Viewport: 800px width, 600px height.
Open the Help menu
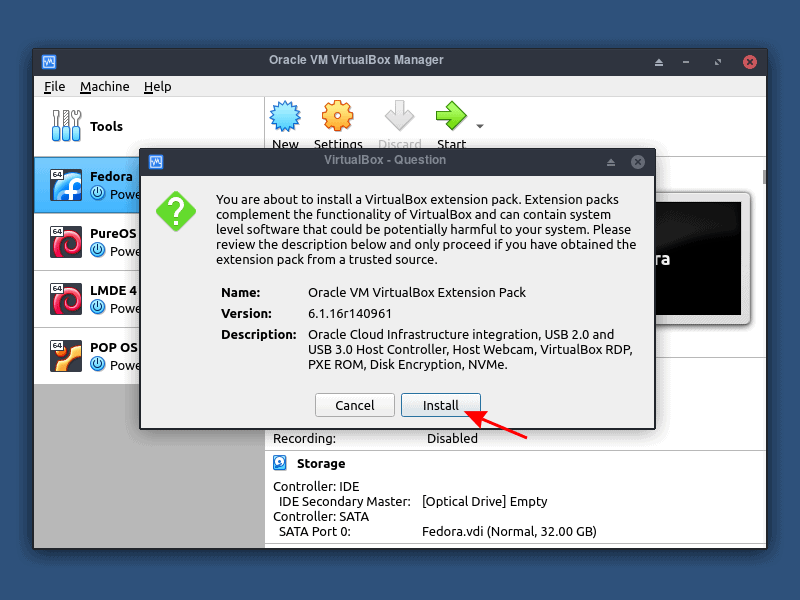pyautogui.click(x=157, y=87)
